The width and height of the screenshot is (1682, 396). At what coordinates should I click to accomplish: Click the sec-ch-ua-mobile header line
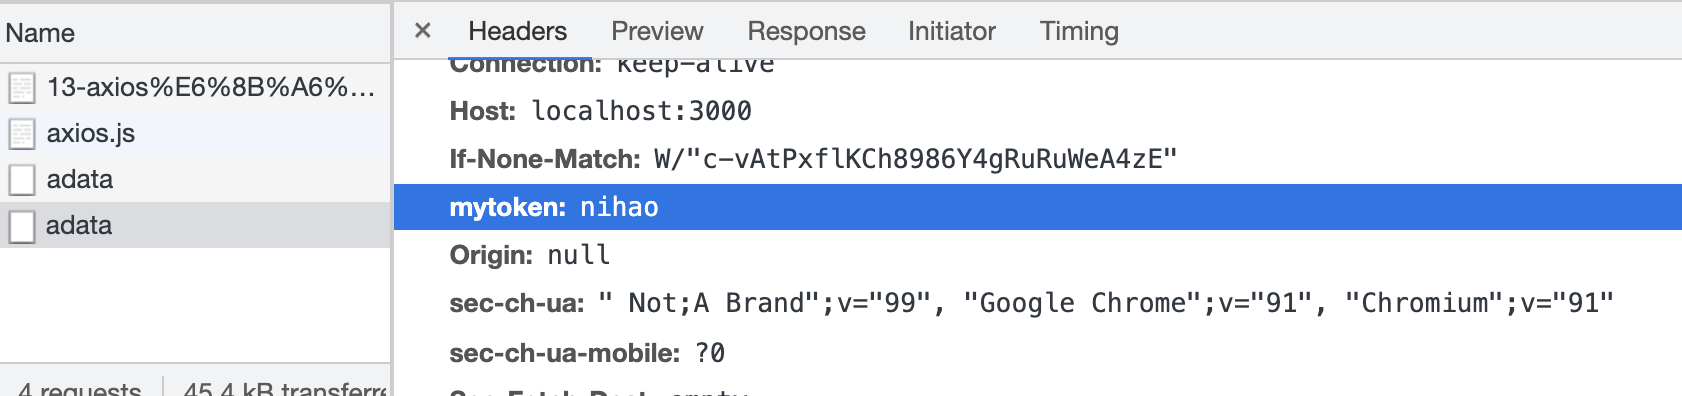(587, 353)
